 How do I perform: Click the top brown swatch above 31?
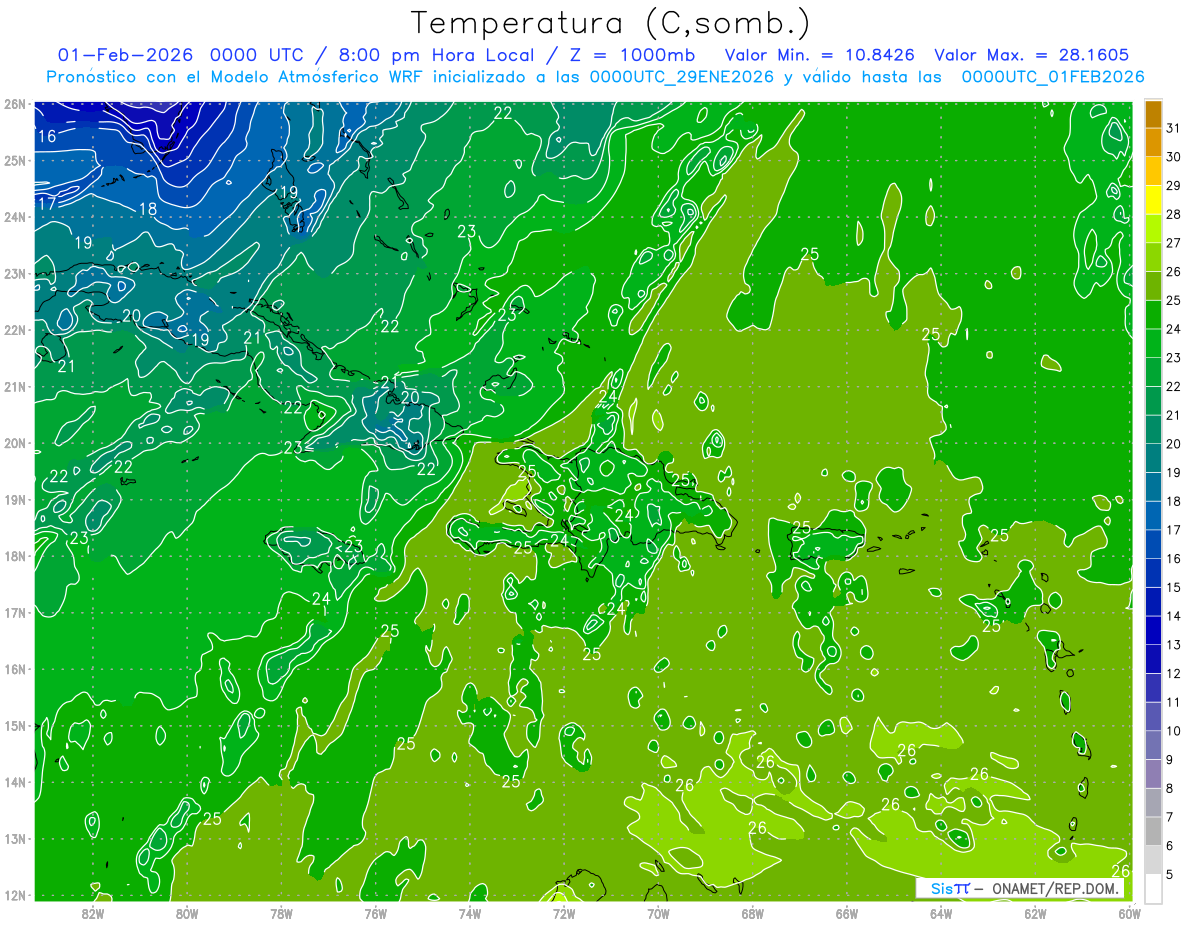(x=1153, y=113)
